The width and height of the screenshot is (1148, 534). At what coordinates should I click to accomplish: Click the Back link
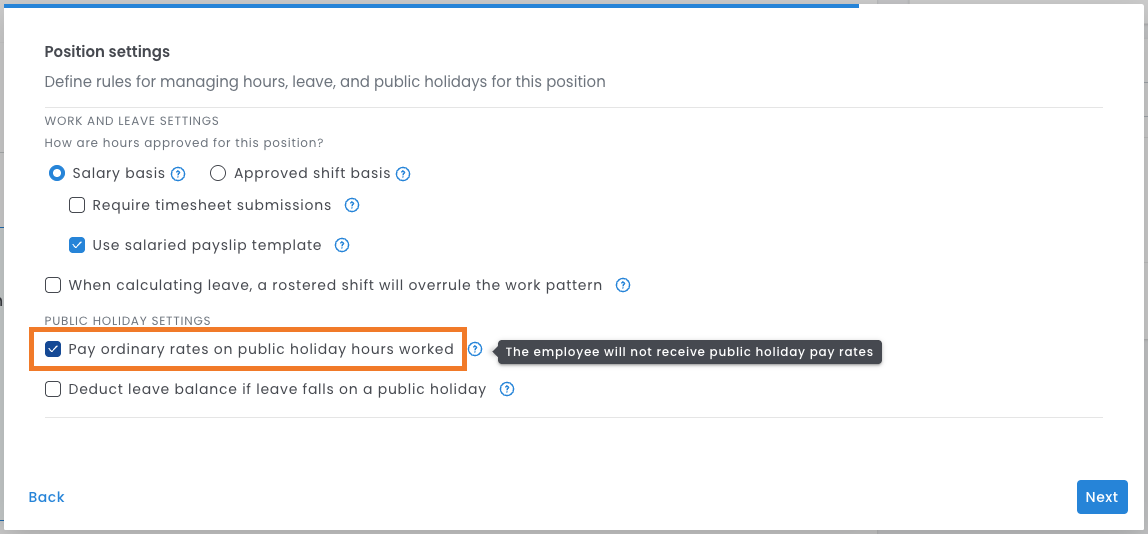pos(46,497)
